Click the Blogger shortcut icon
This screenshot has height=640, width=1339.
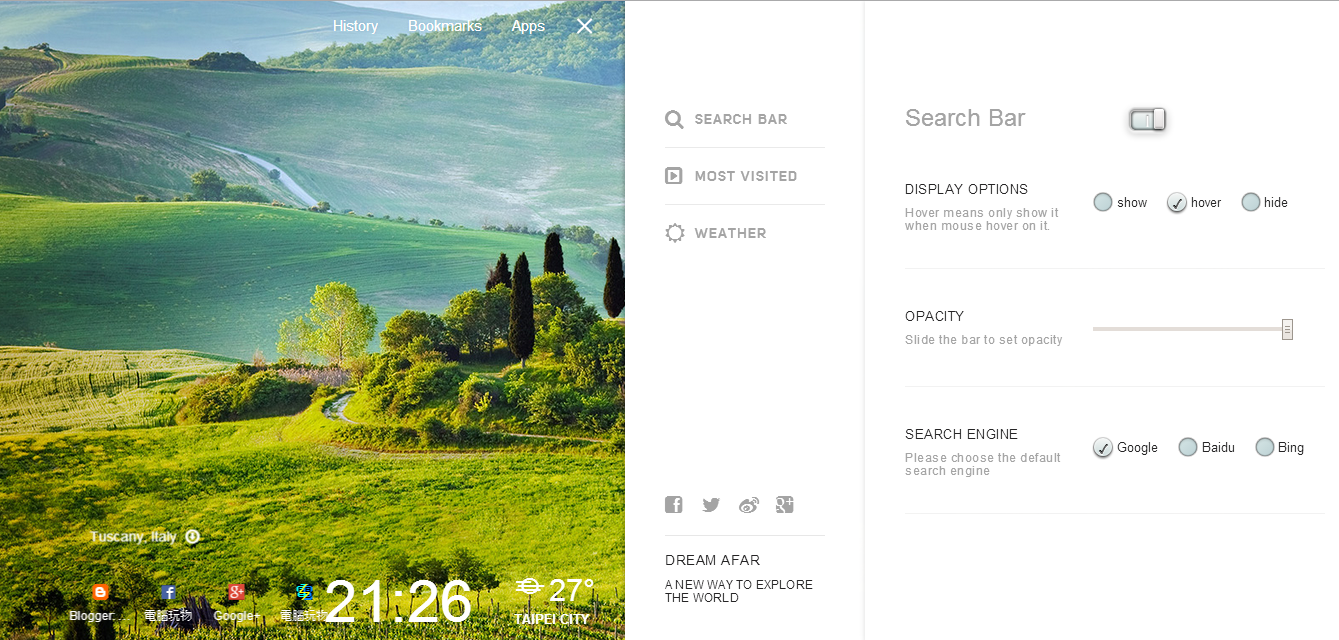pos(99,592)
